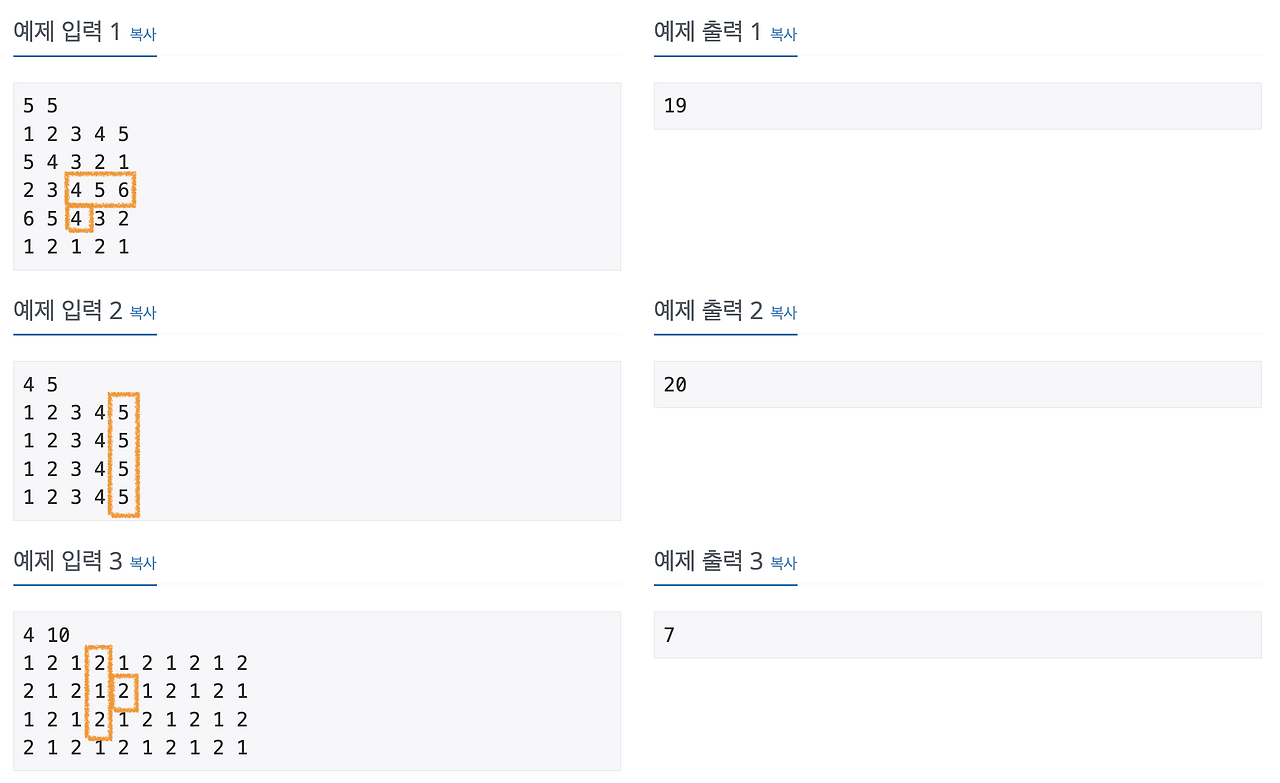Viewport: 1280px width, 783px height.
Task: Click the 복사 link next to 예제 출력 1
Action: click(x=782, y=34)
